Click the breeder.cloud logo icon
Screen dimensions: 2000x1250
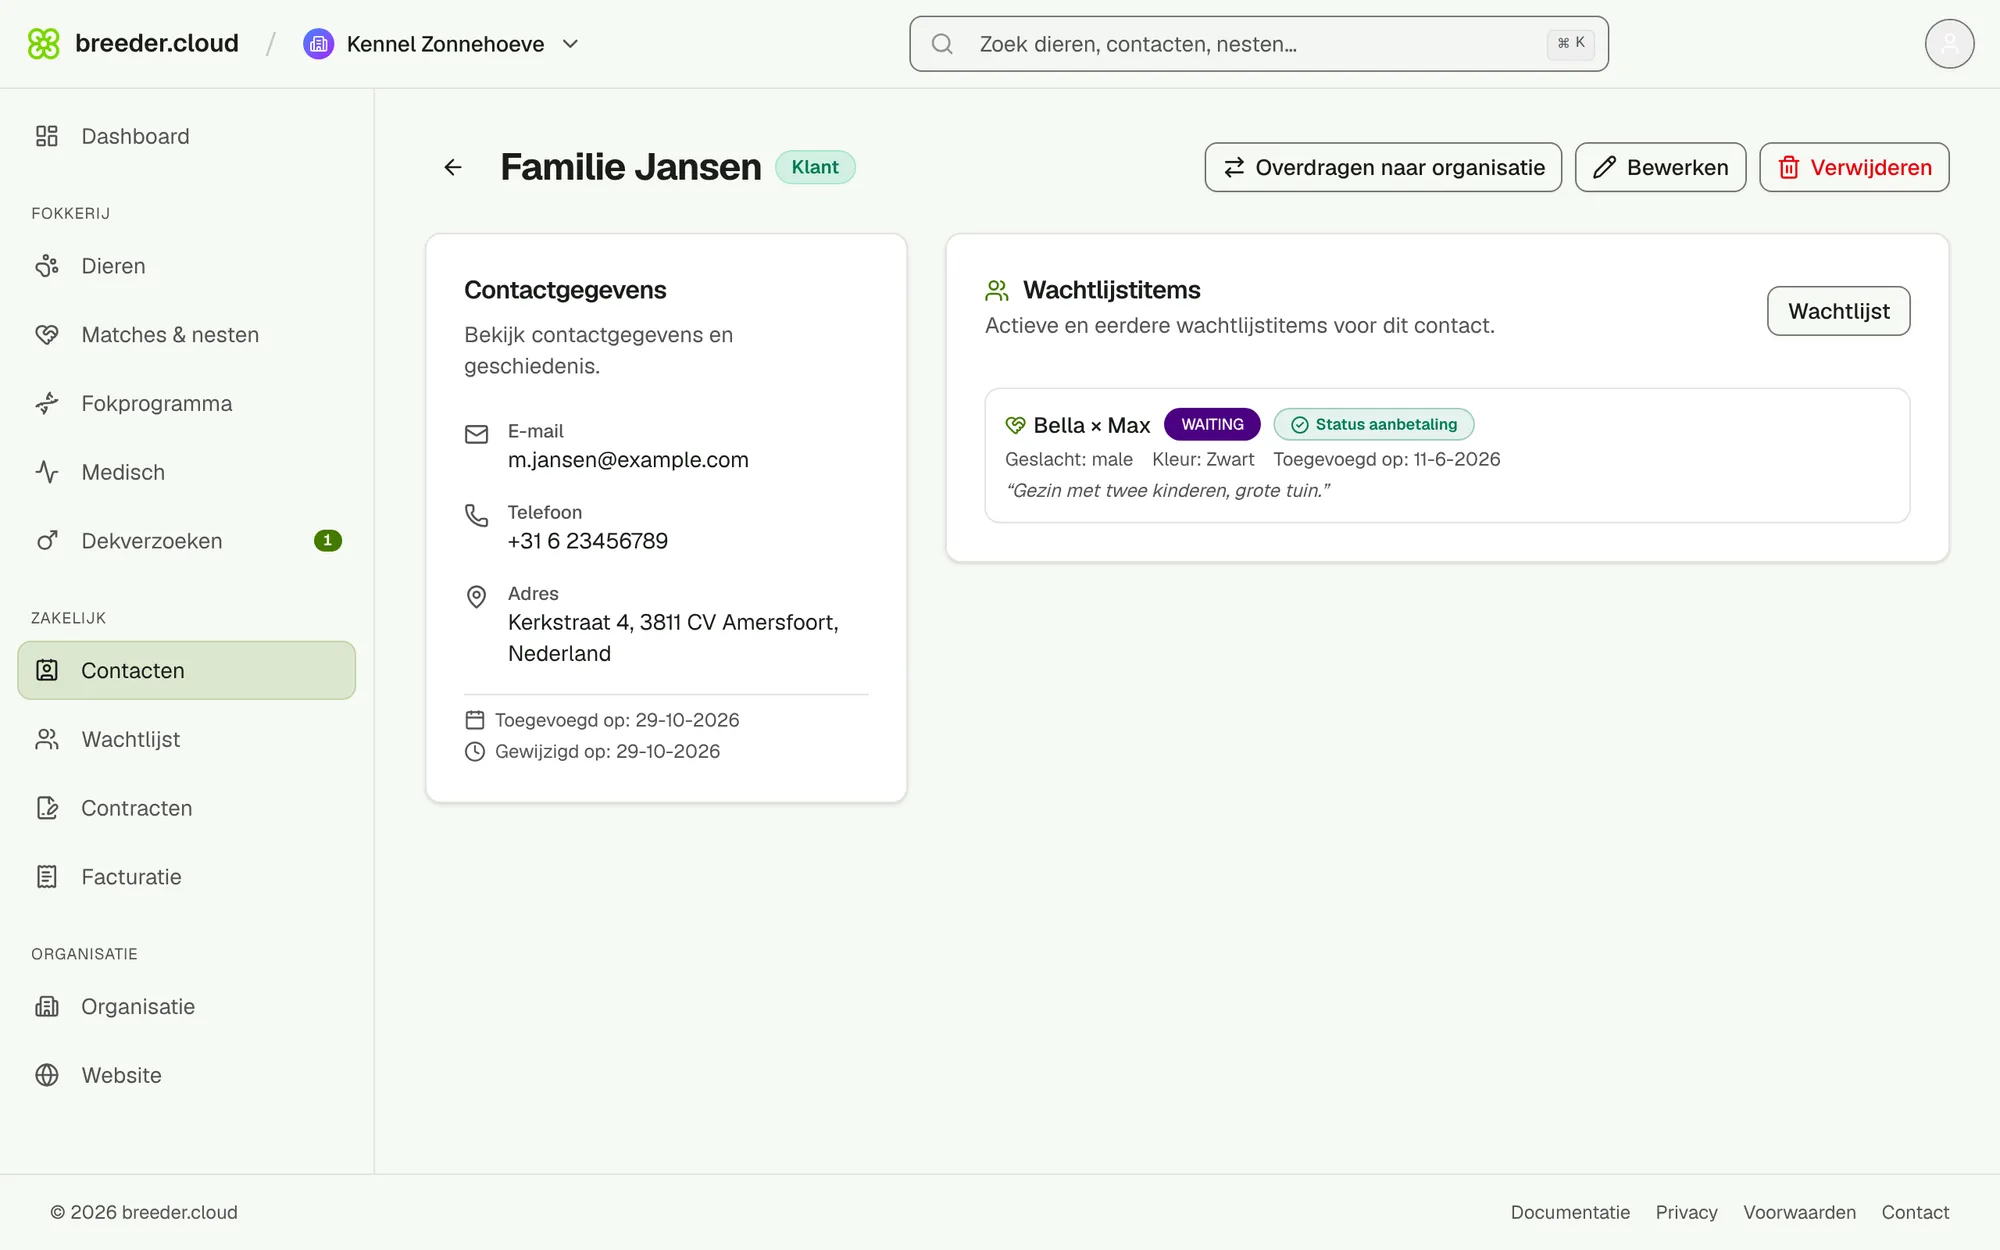pos(43,43)
